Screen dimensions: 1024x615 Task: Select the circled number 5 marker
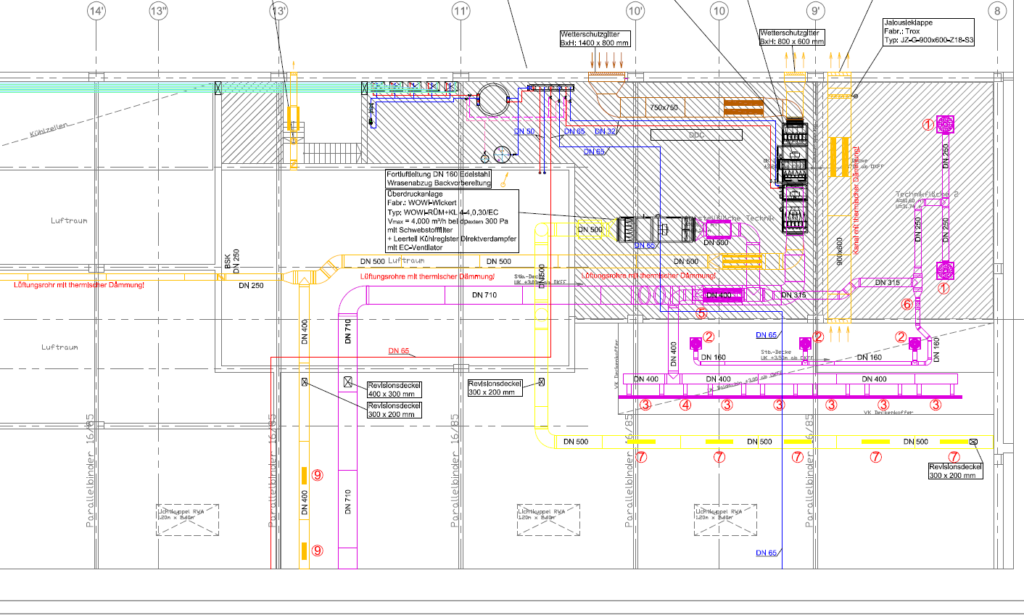(702, 313)
